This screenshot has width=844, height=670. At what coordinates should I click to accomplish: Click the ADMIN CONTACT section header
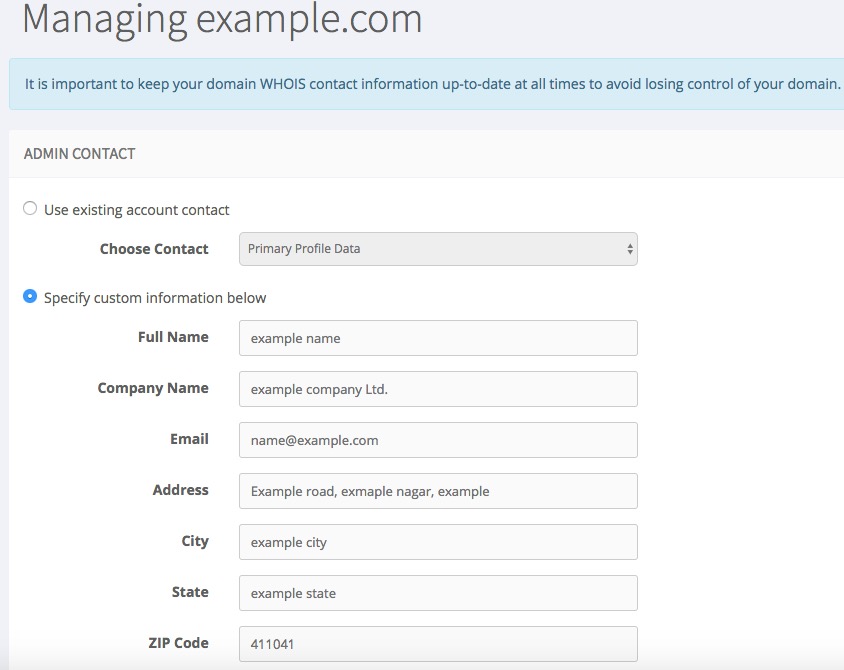point(80,154)
